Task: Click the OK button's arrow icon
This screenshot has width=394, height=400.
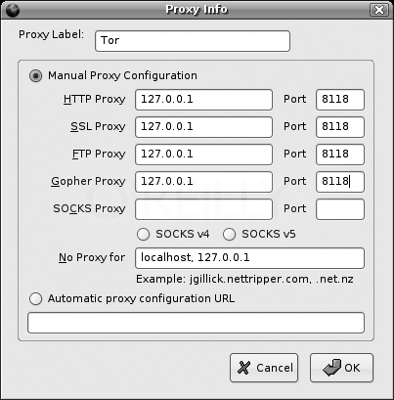Action: pyautogui.click(x=332, y=367)
